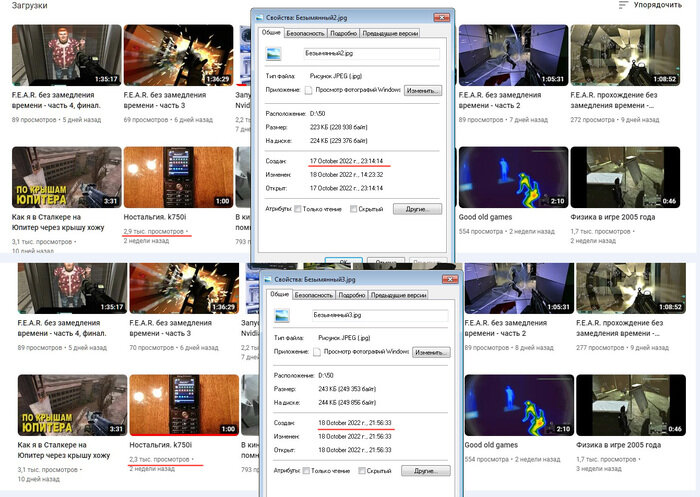
Task: Close the Свойства: Безымянный3.jpg window
Action: (450, 279)
